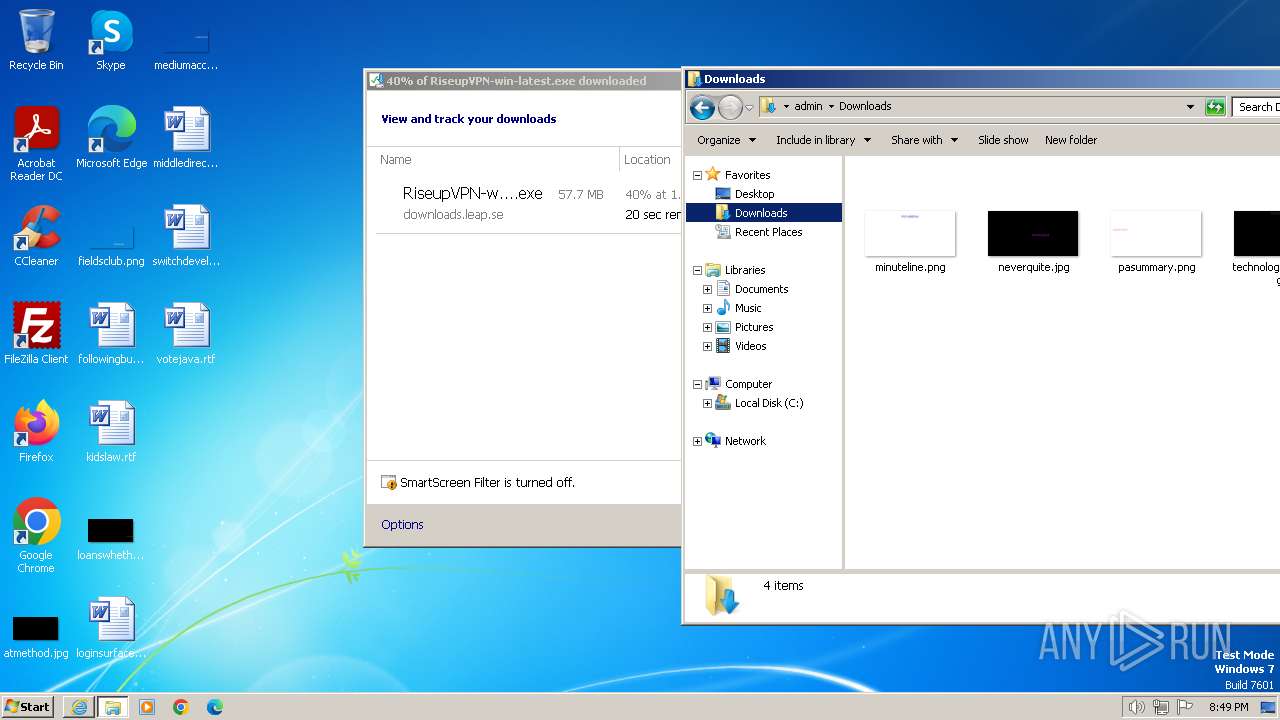Image resolution: width=1280 pixels, height=720 pixels.
Task: Select votejava.rtf on the desktop
Action: [186, 334]
